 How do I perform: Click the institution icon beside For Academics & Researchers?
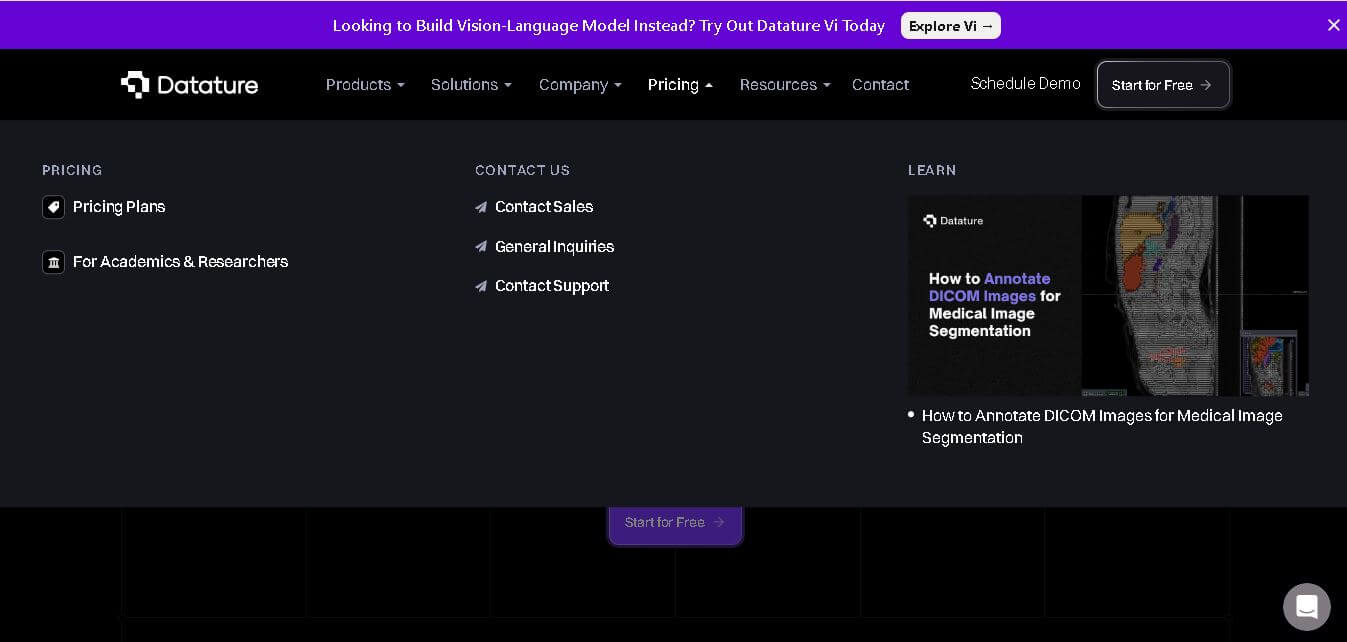click(53, 262)
